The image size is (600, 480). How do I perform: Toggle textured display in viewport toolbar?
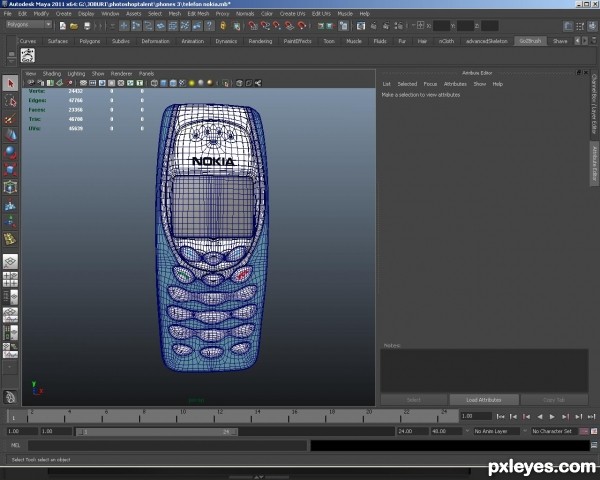coord(183,83)
